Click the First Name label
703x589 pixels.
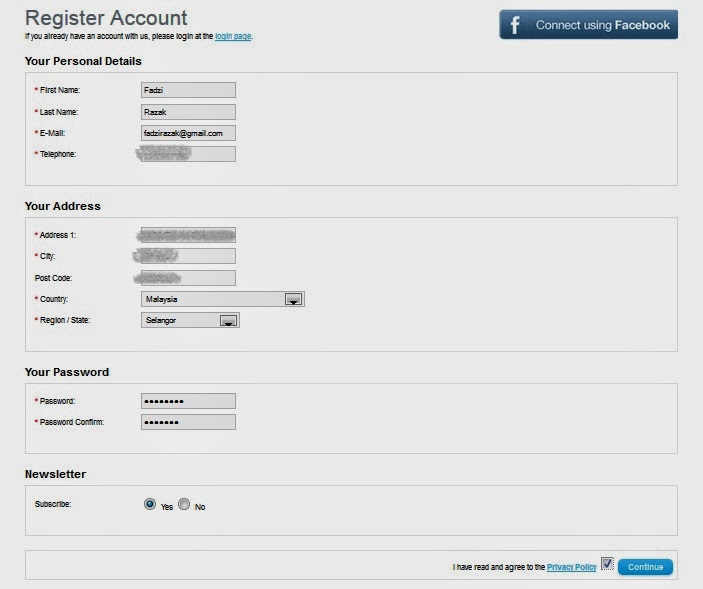pos(60,90)
